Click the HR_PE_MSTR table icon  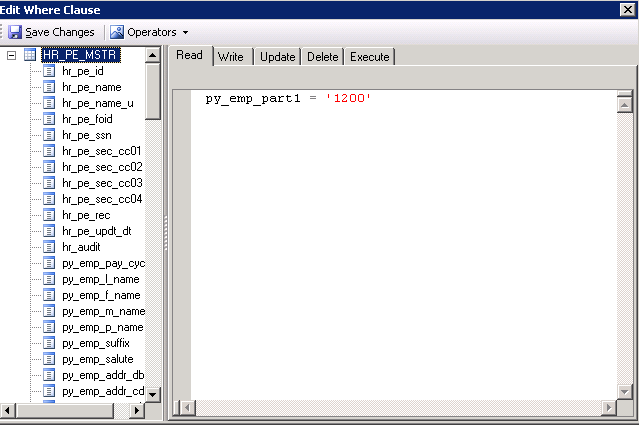point(30,55)
